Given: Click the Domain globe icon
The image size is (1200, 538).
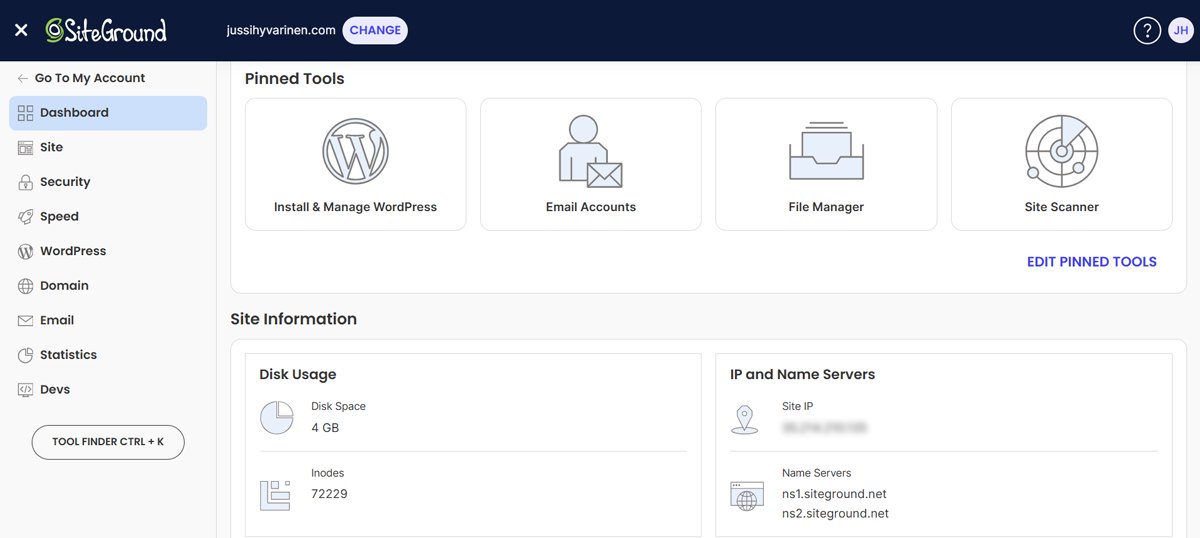Looking at the screenshot, I should point(26,286).
